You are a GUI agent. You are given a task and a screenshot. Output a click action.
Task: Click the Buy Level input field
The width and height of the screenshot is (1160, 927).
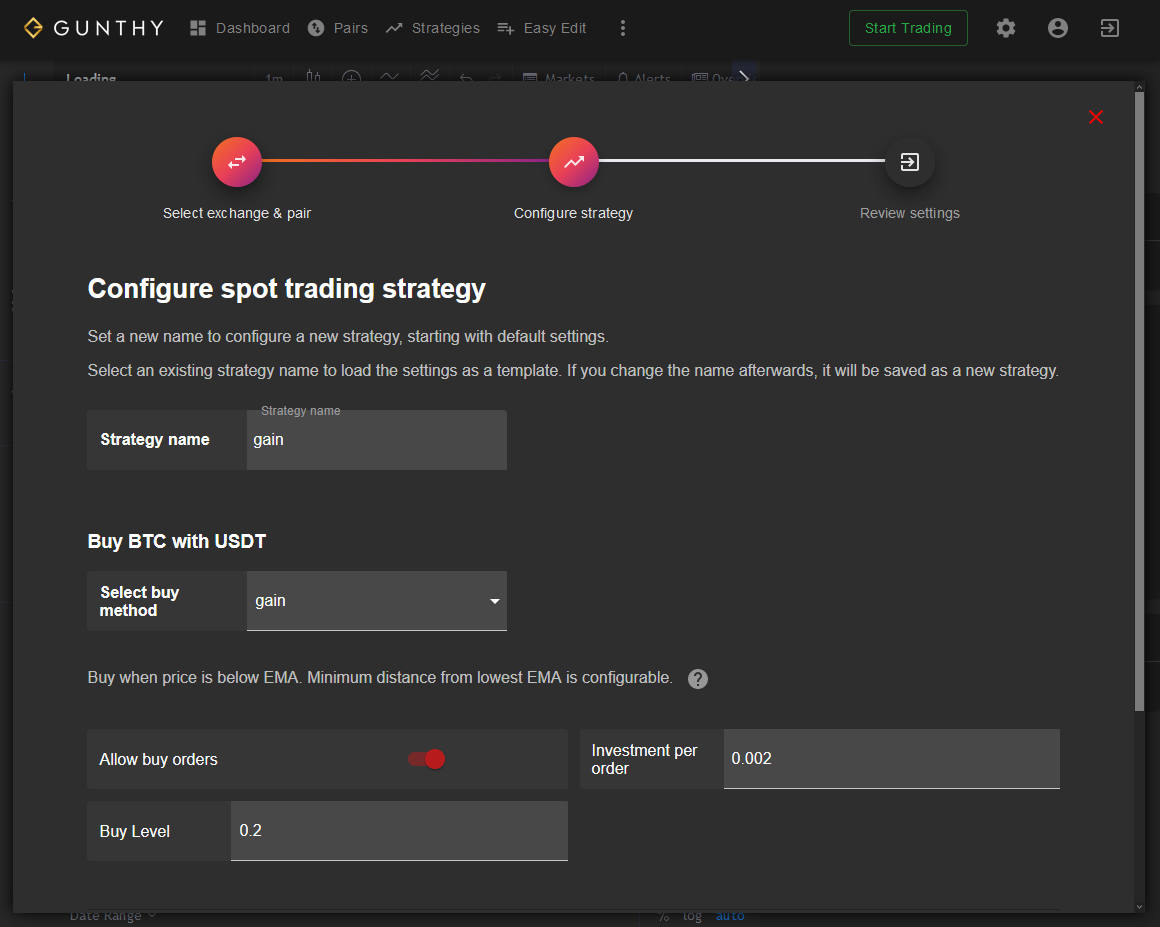coord(398,831)
